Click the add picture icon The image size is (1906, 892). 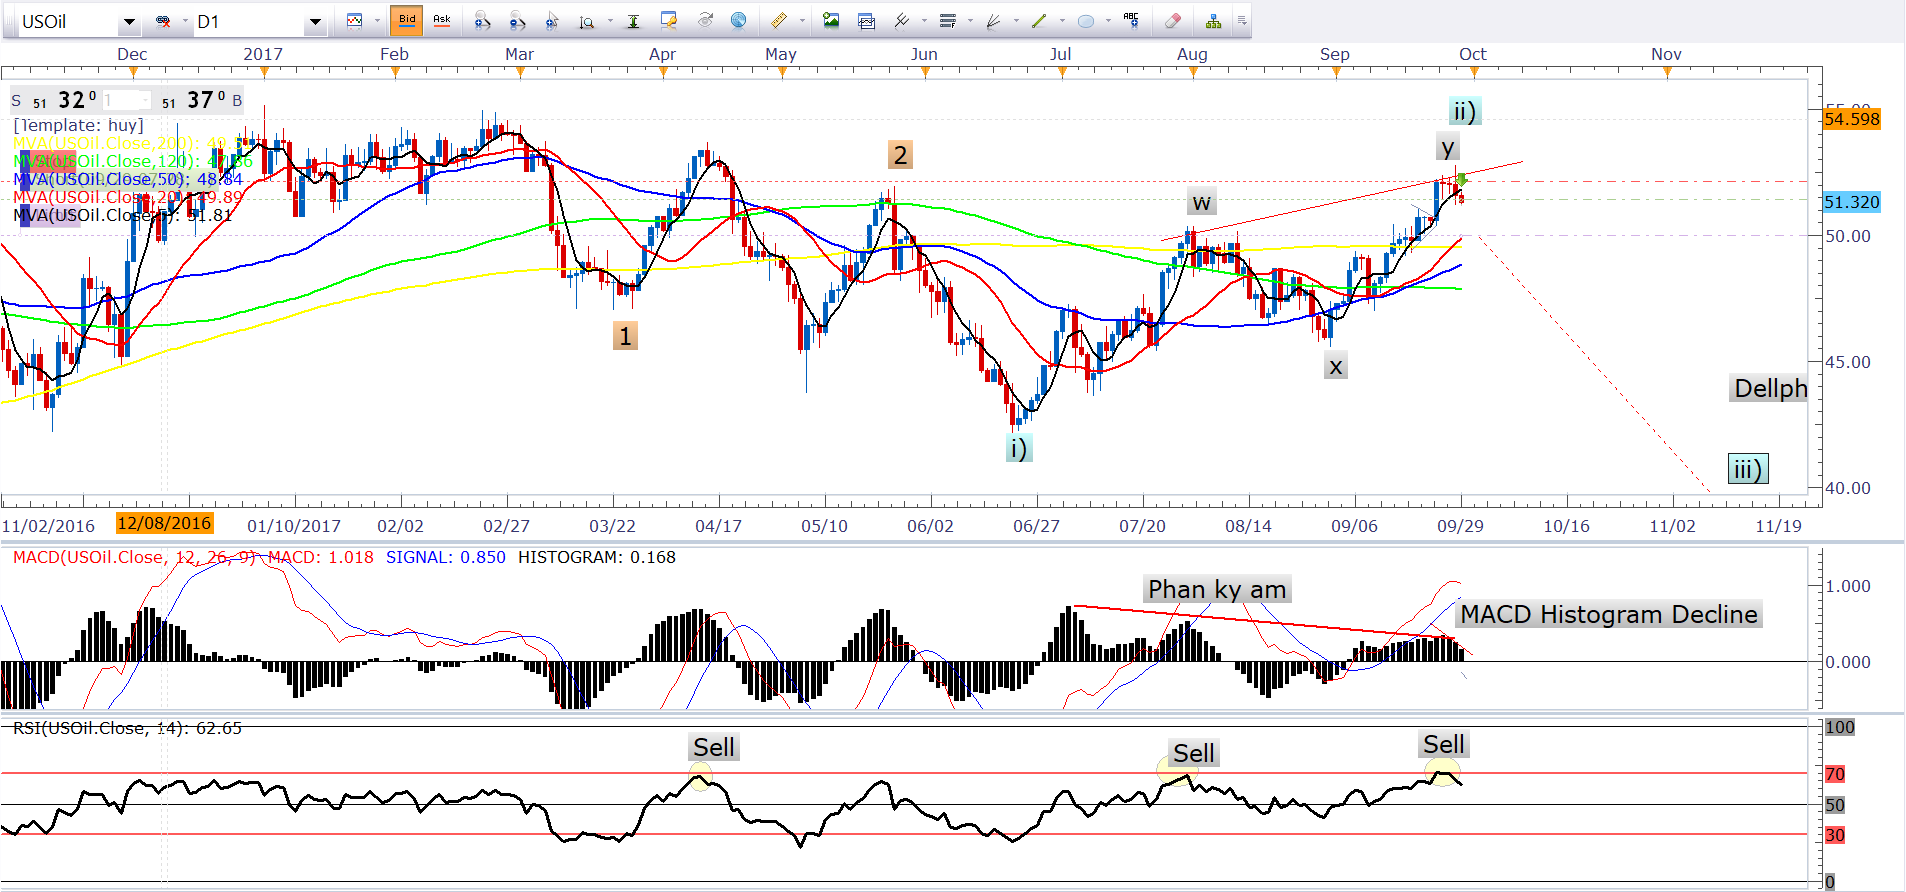point(831,21)
